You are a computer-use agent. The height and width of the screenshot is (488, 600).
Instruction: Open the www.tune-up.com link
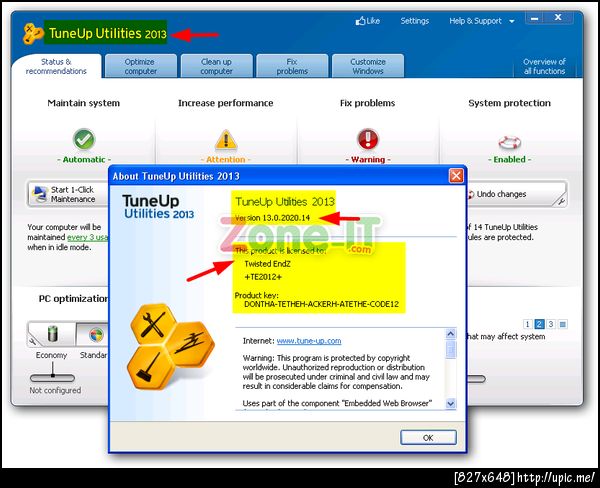click(x=309, y=341)
